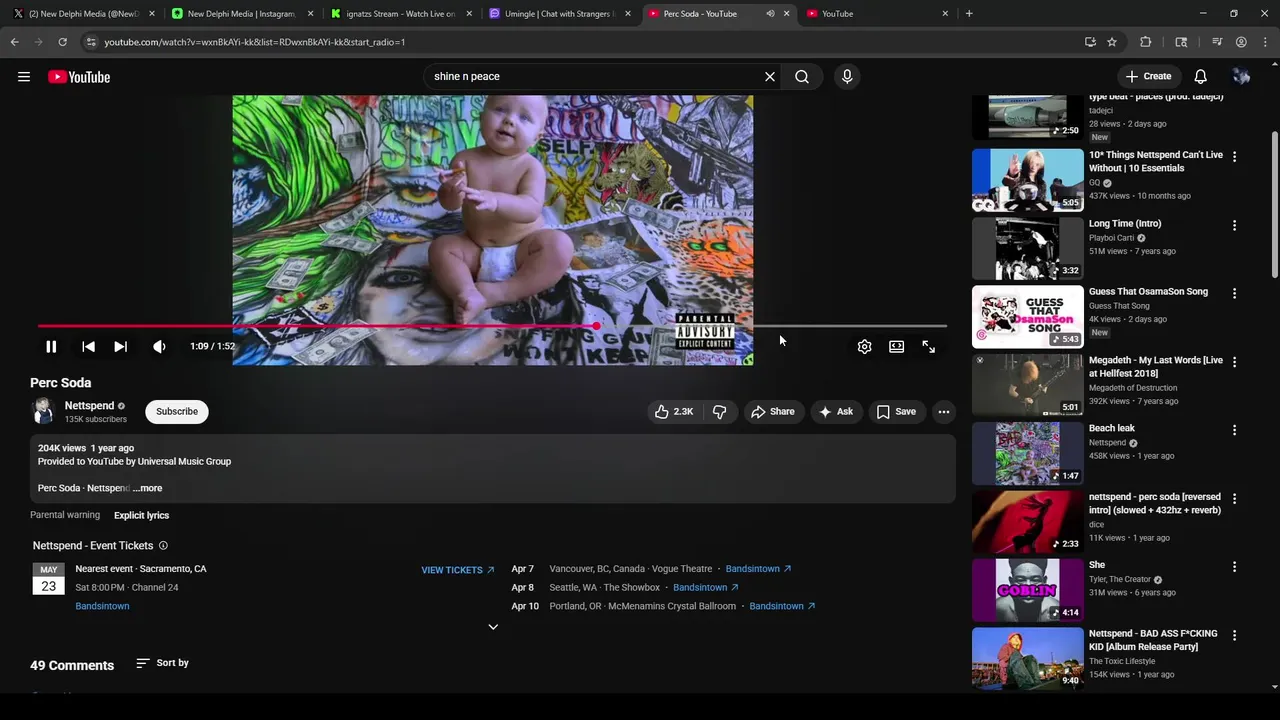Open the Nettspend channel avatar

44,412
